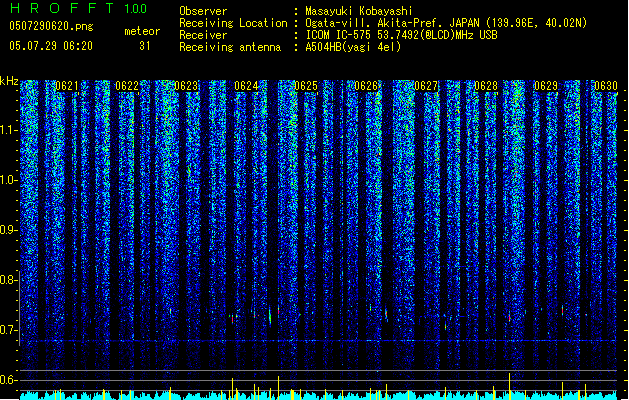Click the 0625 time marker
The image size is (629, 400).
pyautogui.click(x=306, y=86)
